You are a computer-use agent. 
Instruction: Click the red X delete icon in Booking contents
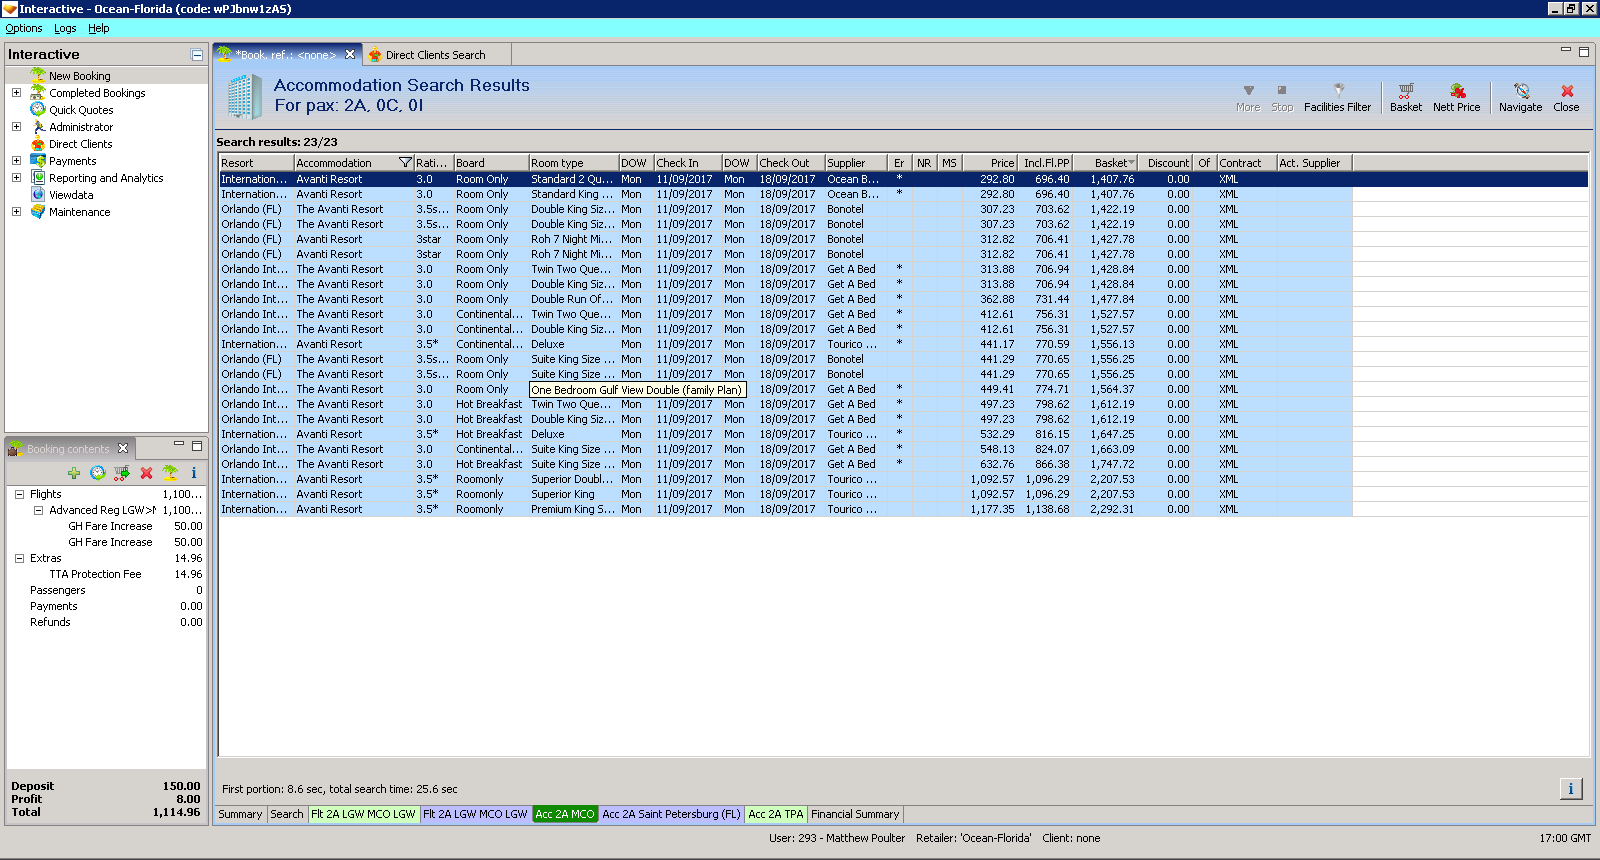pos(146,473)
